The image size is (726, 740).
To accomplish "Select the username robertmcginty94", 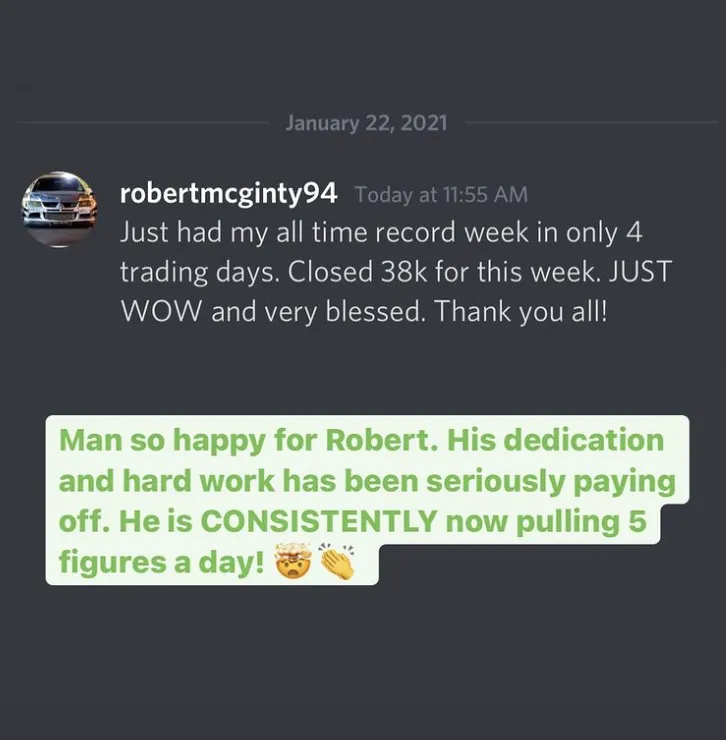I will tap(228, 194).
